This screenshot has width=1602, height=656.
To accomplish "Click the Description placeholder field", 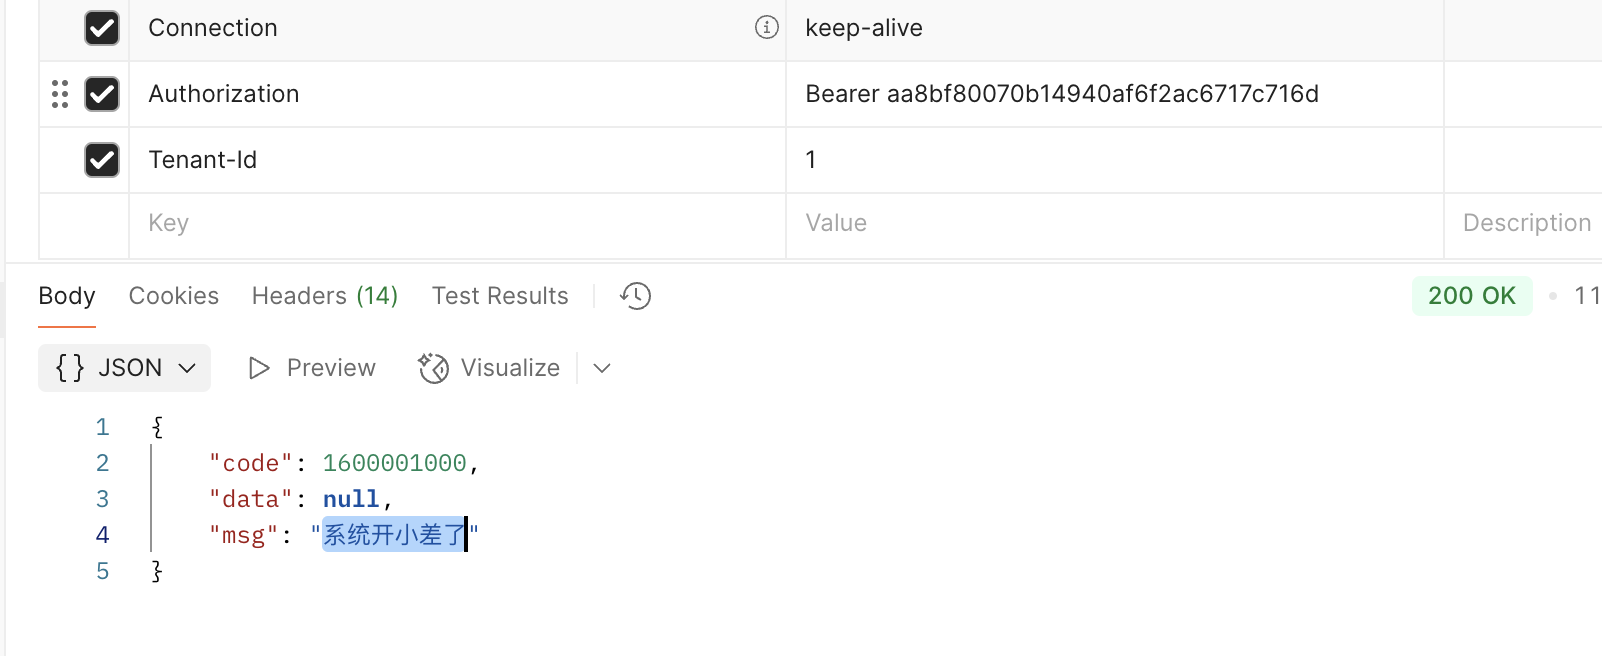I will pyautogui.click(x=1526, y=223).
